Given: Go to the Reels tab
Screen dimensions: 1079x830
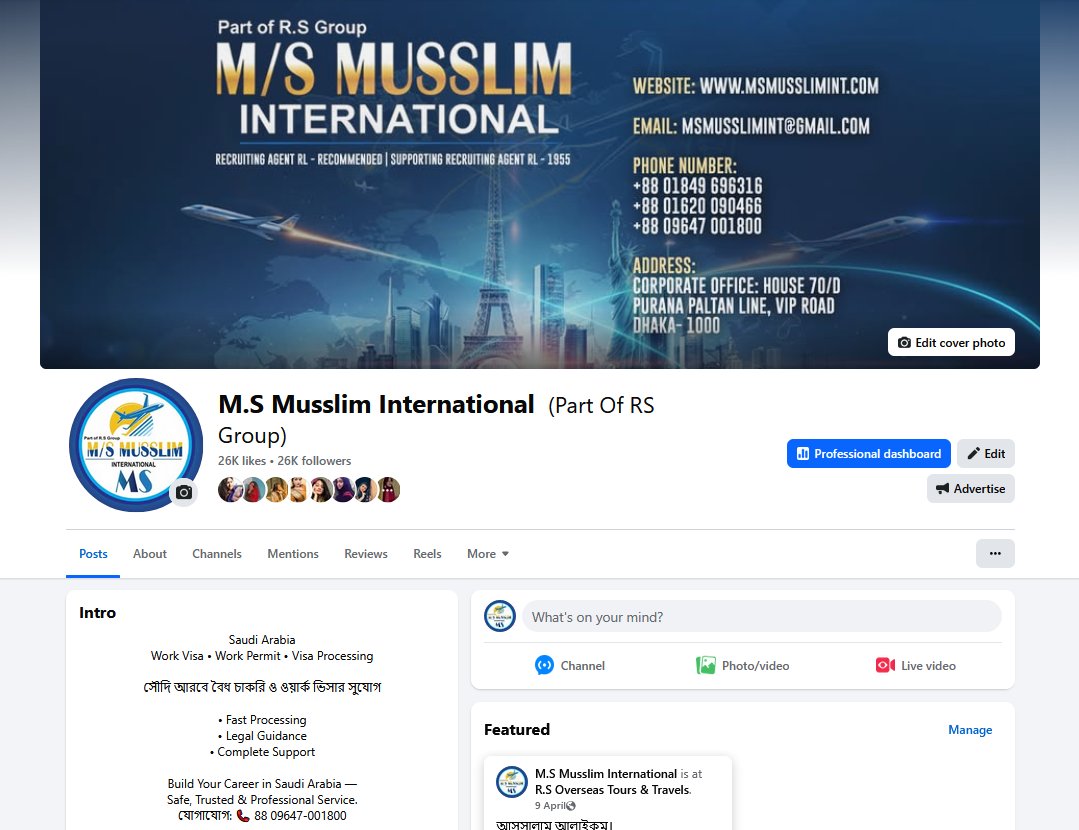Looking at the screenshot, I should (x=427, y=554).
